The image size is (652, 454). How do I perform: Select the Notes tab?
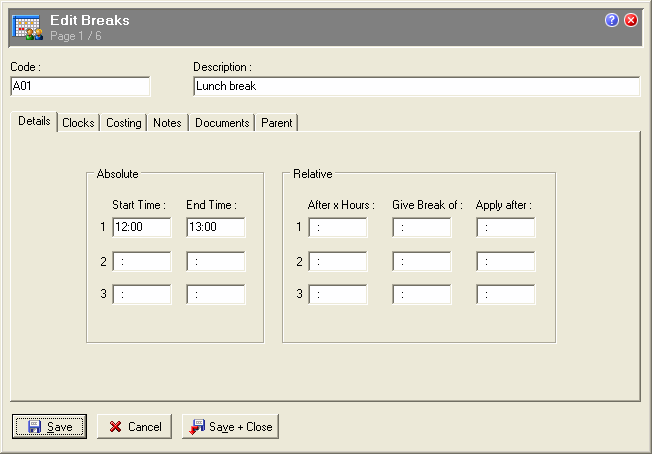pos(167,123)
